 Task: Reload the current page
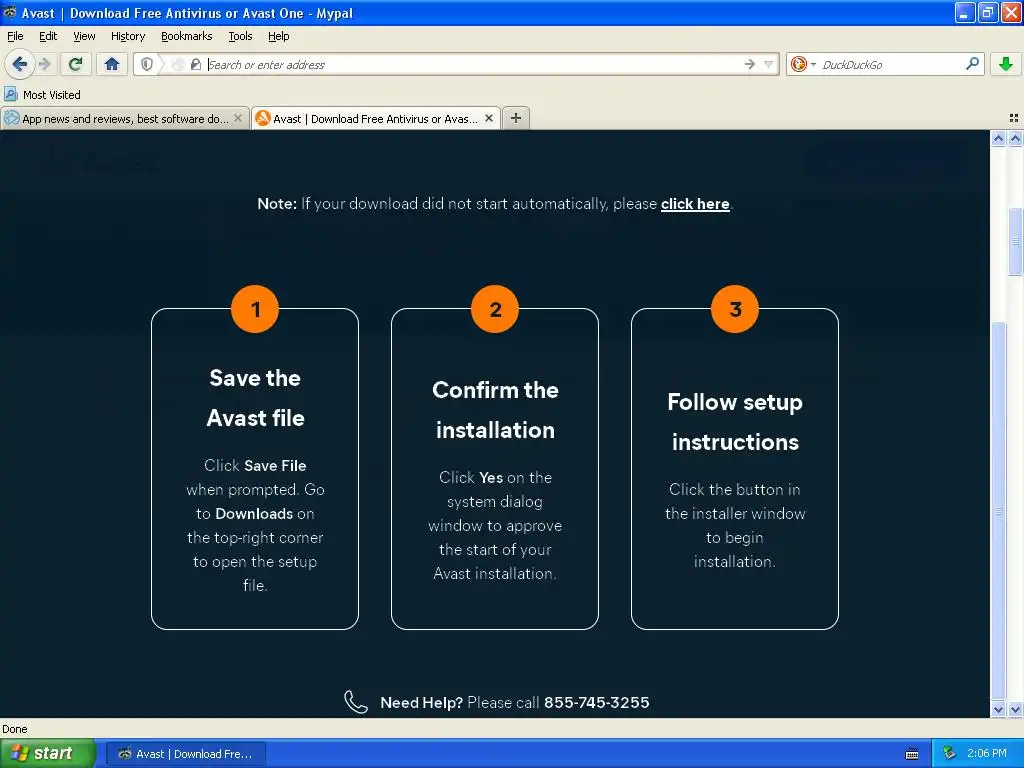76,64
